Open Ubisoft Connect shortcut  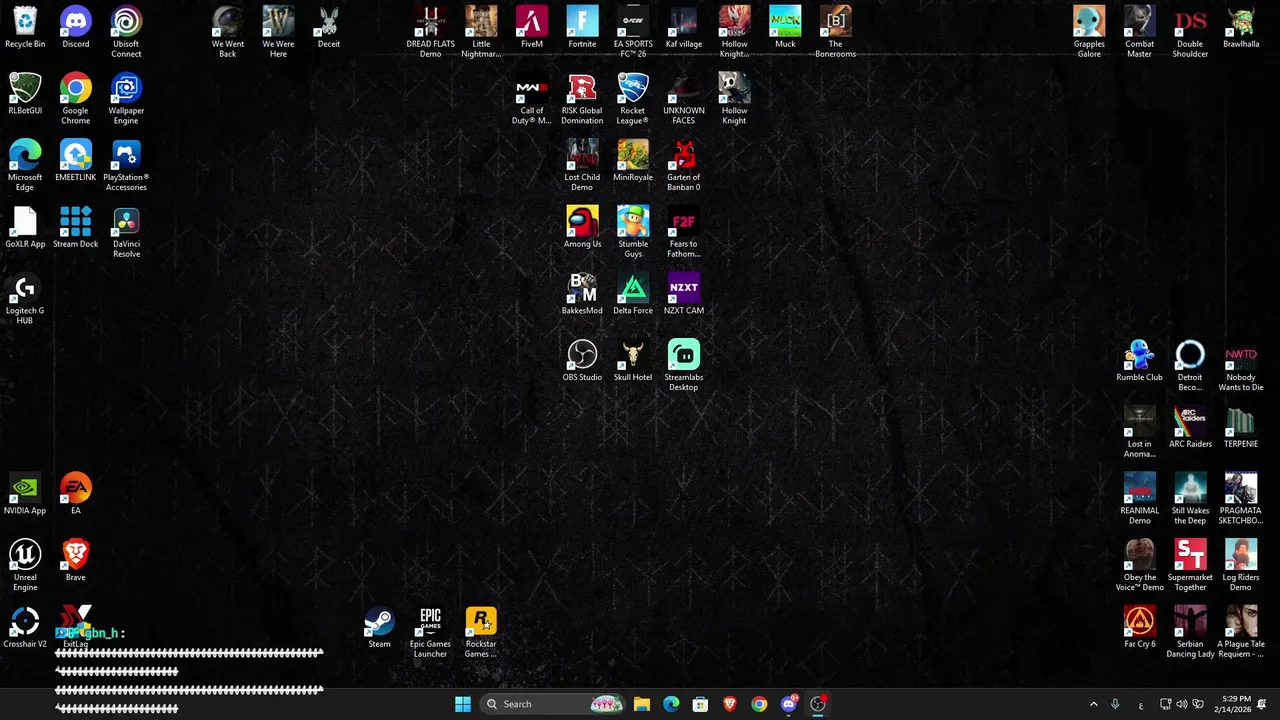[x=126, y=32]
